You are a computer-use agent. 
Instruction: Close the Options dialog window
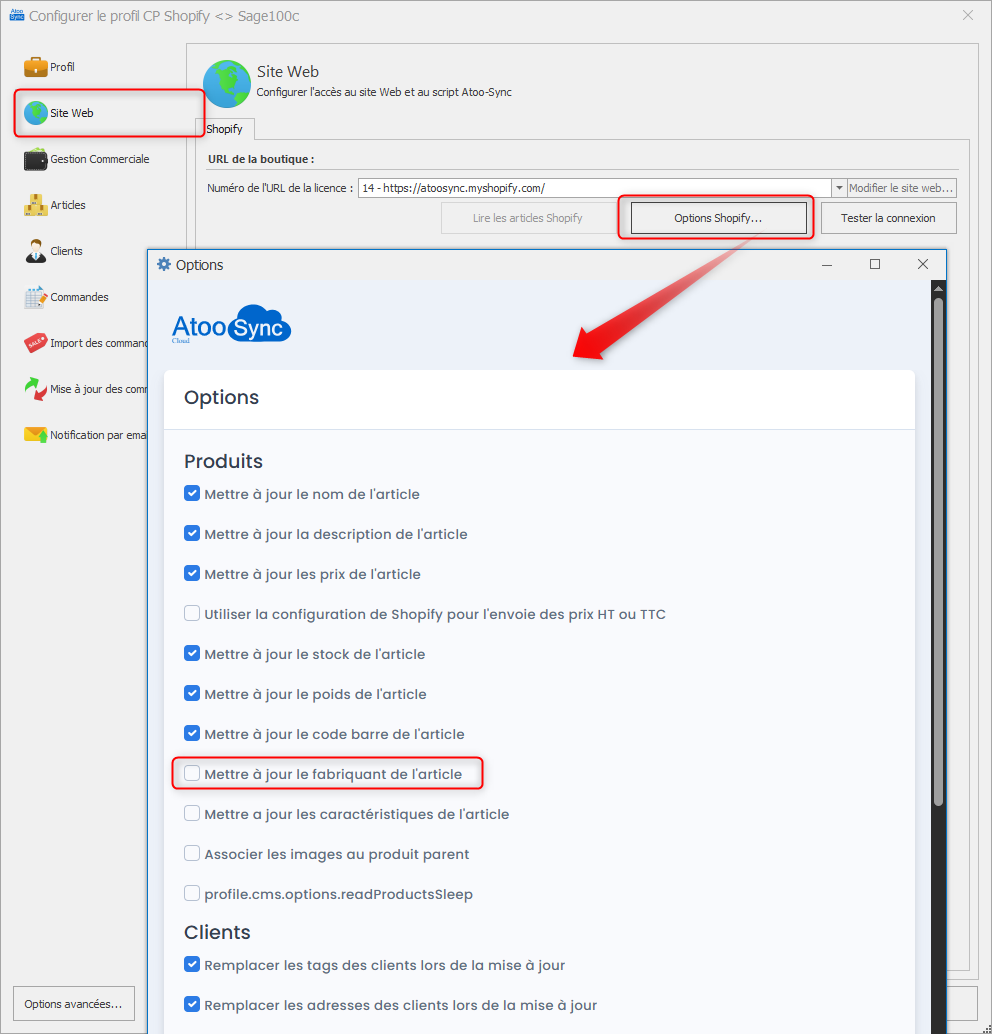923,264
